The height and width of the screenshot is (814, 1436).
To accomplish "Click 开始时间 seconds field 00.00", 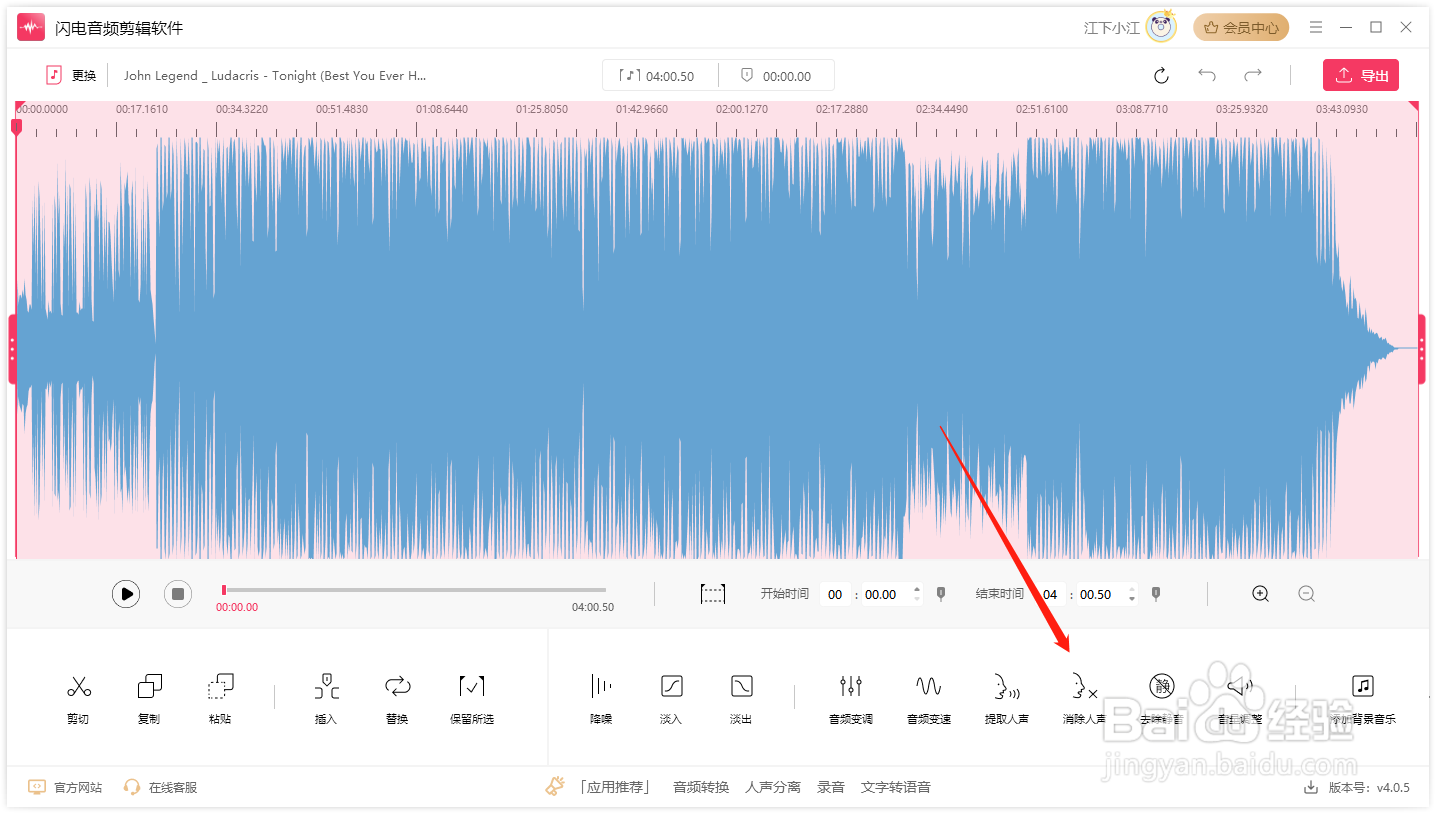I will tap(881, 594).
